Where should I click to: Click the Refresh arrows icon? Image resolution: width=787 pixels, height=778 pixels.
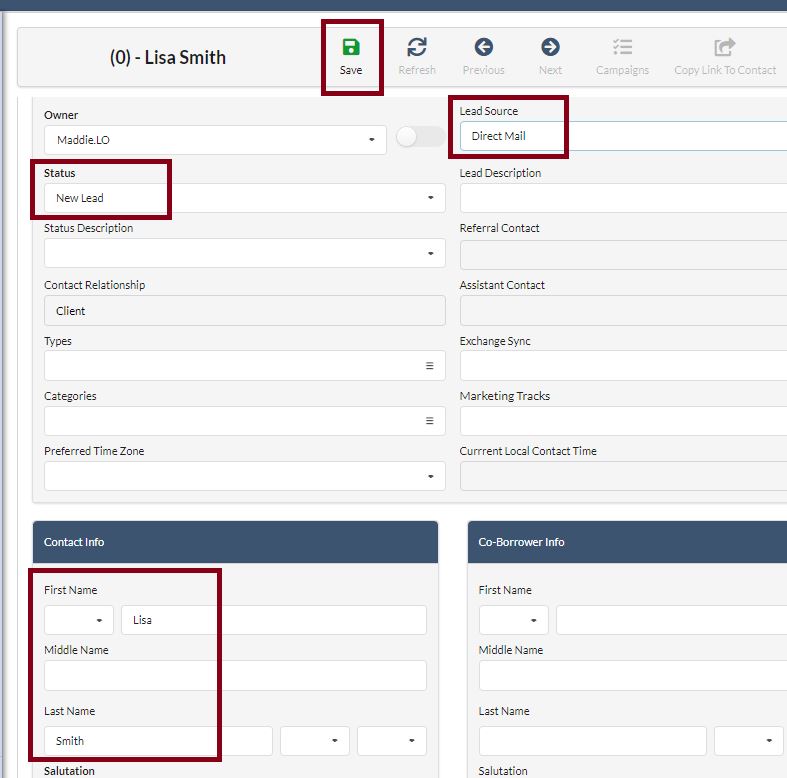point(417,48)
